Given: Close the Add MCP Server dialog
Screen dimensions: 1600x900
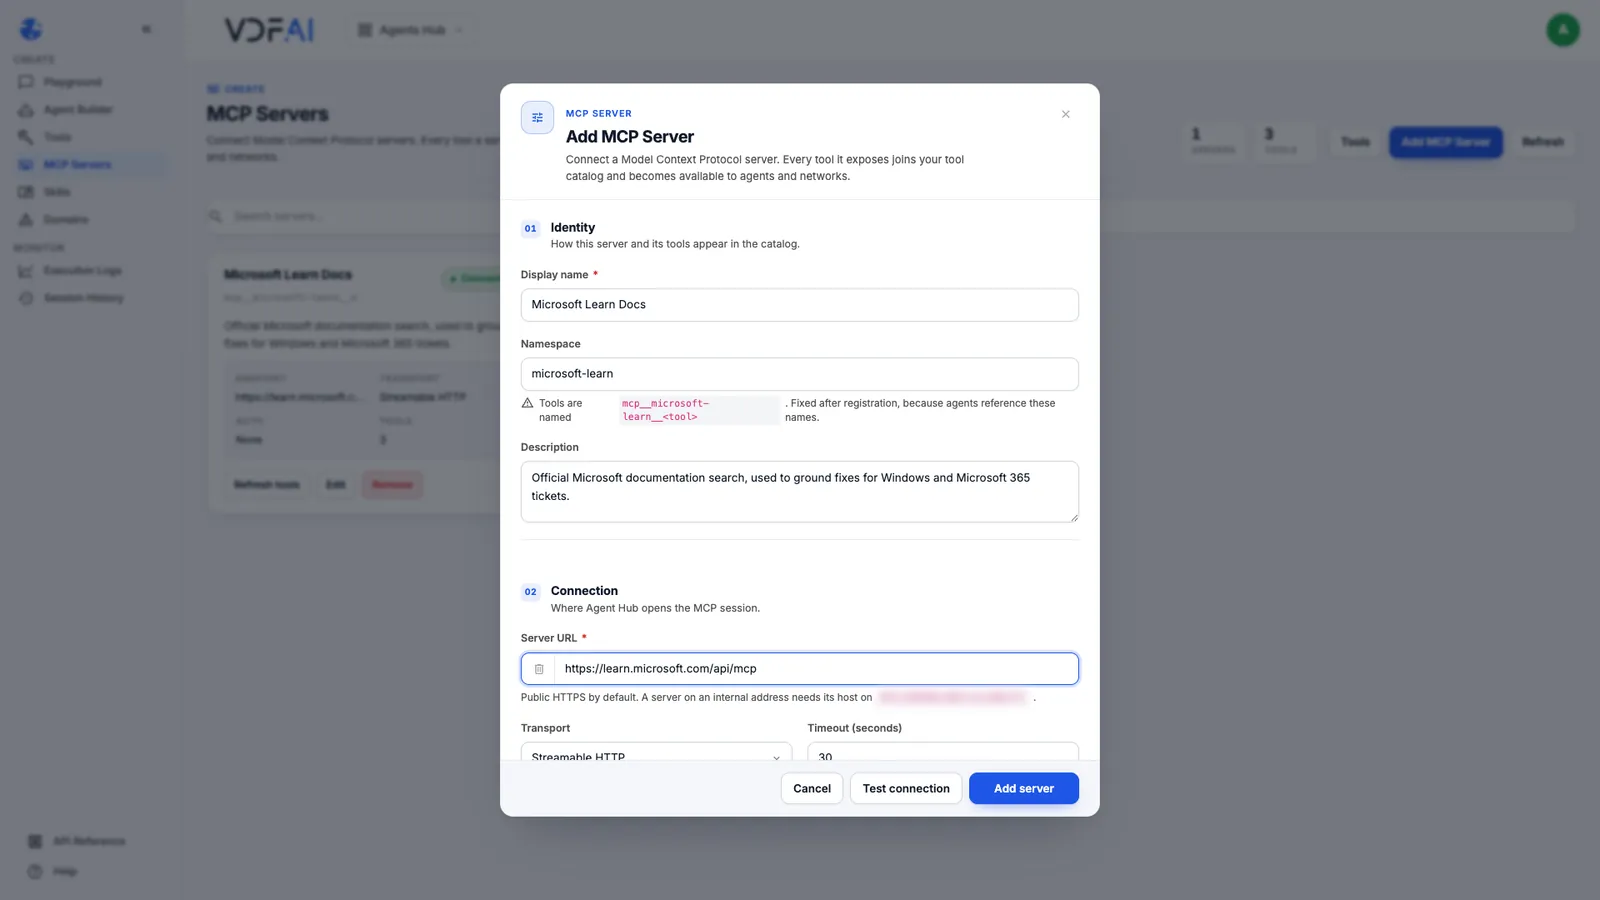Looking at the screenshot, I should pyautogui.click(x=1065, y=114).
